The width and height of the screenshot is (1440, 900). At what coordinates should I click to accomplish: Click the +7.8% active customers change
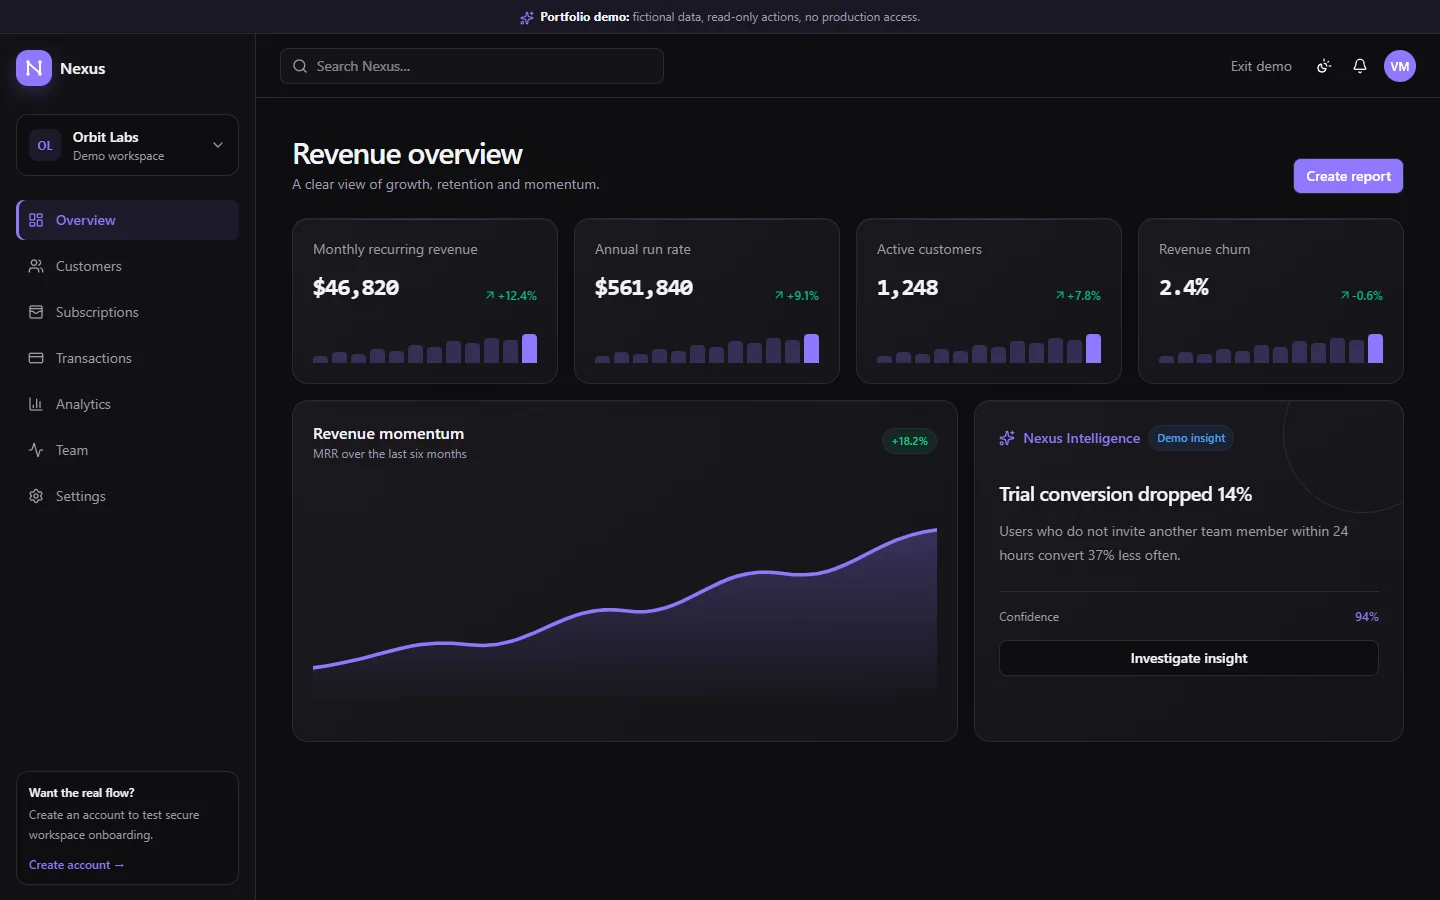[x=1078, y=296]
